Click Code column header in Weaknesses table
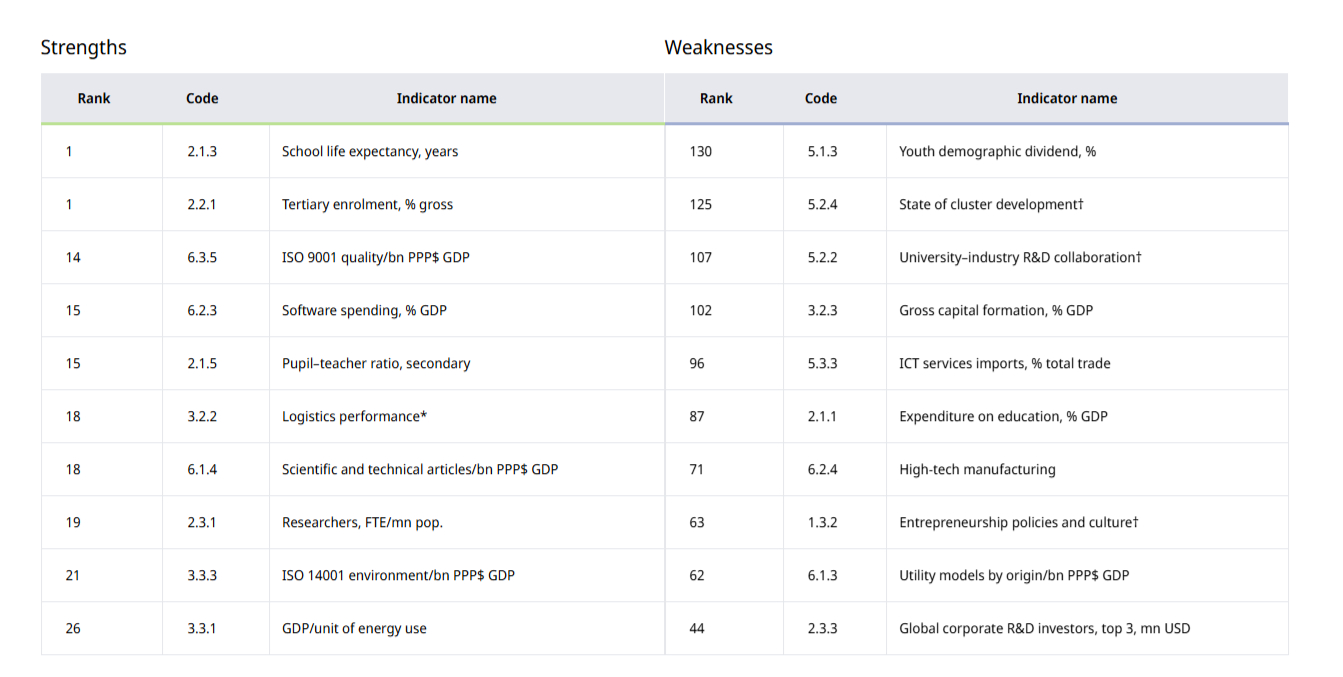The height and width of the screenshot is (677, 1343). (x=820, y=98)
